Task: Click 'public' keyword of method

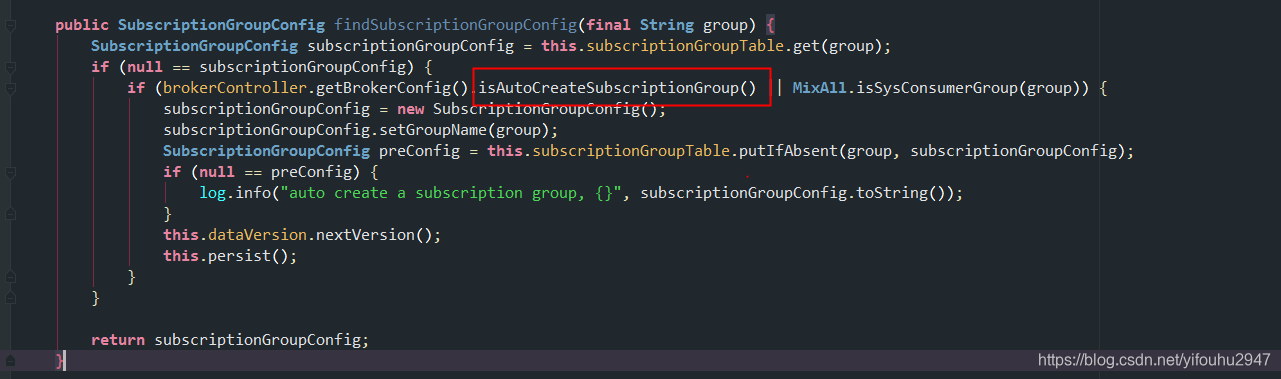Action: 82,24
